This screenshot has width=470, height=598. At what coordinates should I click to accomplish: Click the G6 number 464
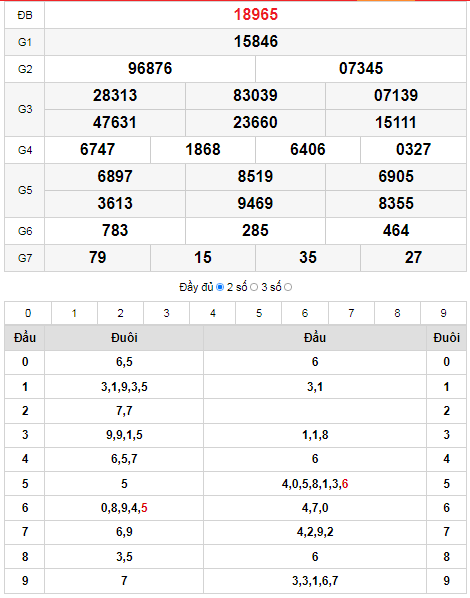click(396, 230)
